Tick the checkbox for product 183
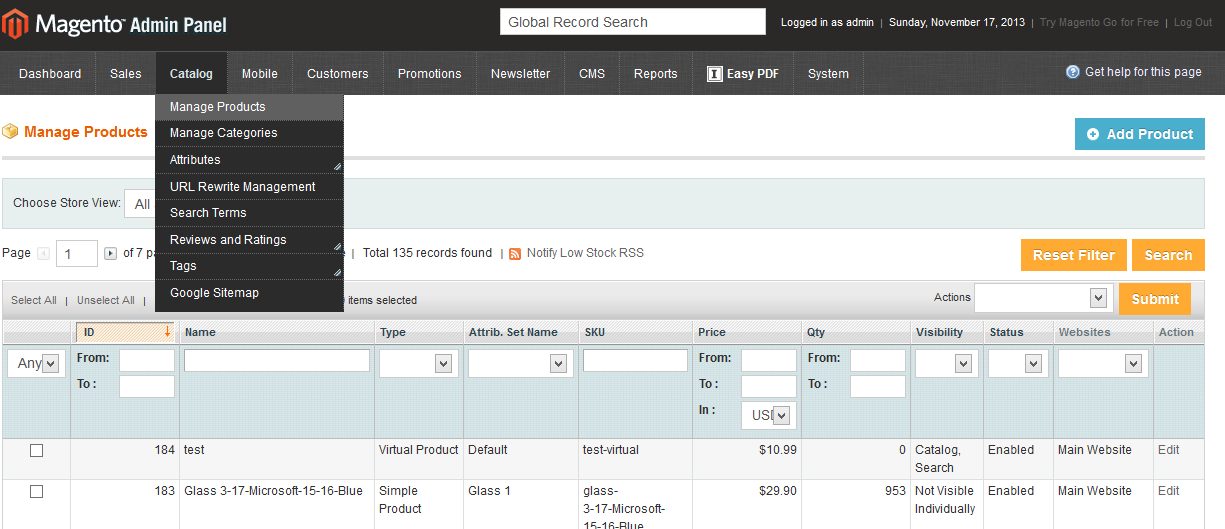 tap(36, 491)
